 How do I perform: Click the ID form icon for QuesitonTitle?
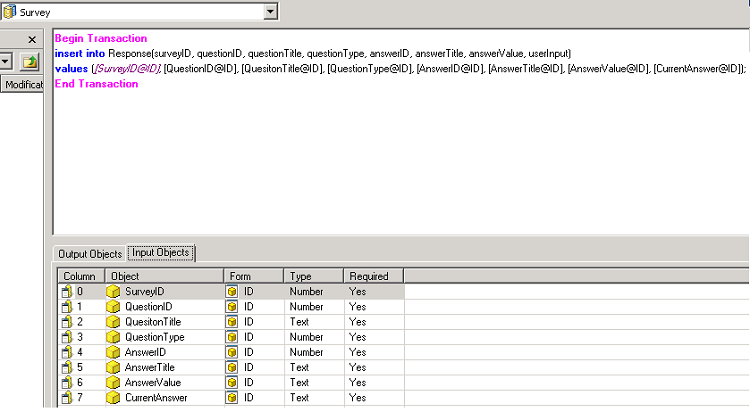pos(232,322)
